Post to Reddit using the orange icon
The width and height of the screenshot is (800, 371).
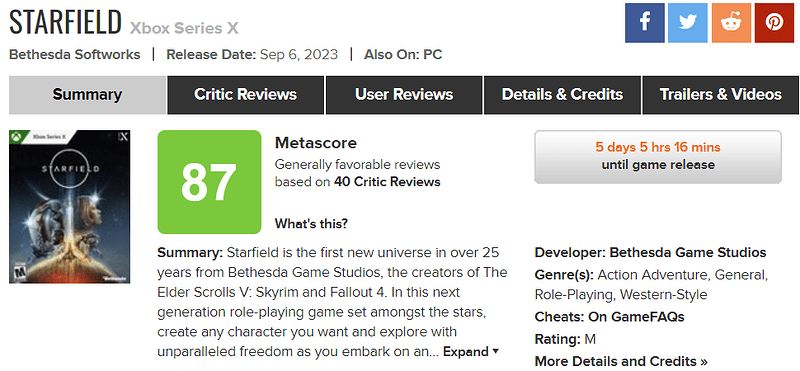tap(731, 22)
